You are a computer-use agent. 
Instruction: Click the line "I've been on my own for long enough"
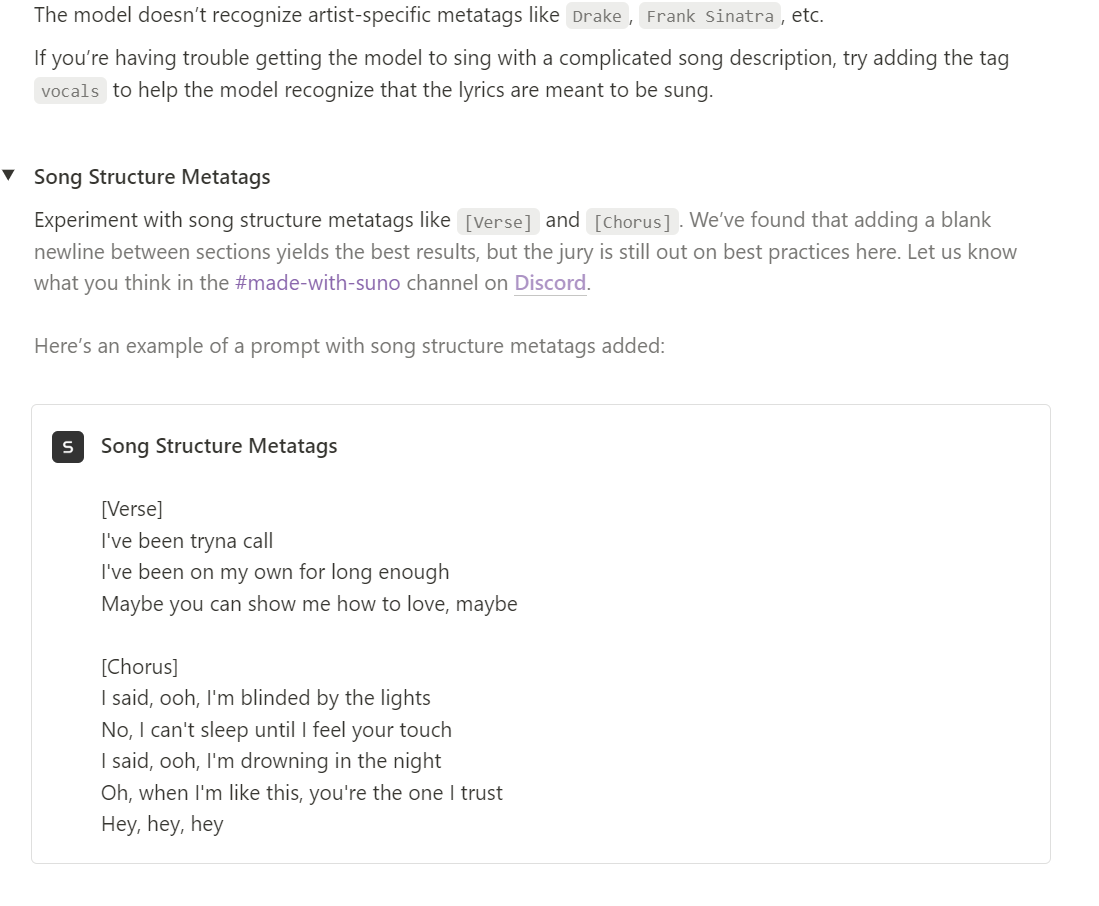pyautogui.click(x=275, y=572)
